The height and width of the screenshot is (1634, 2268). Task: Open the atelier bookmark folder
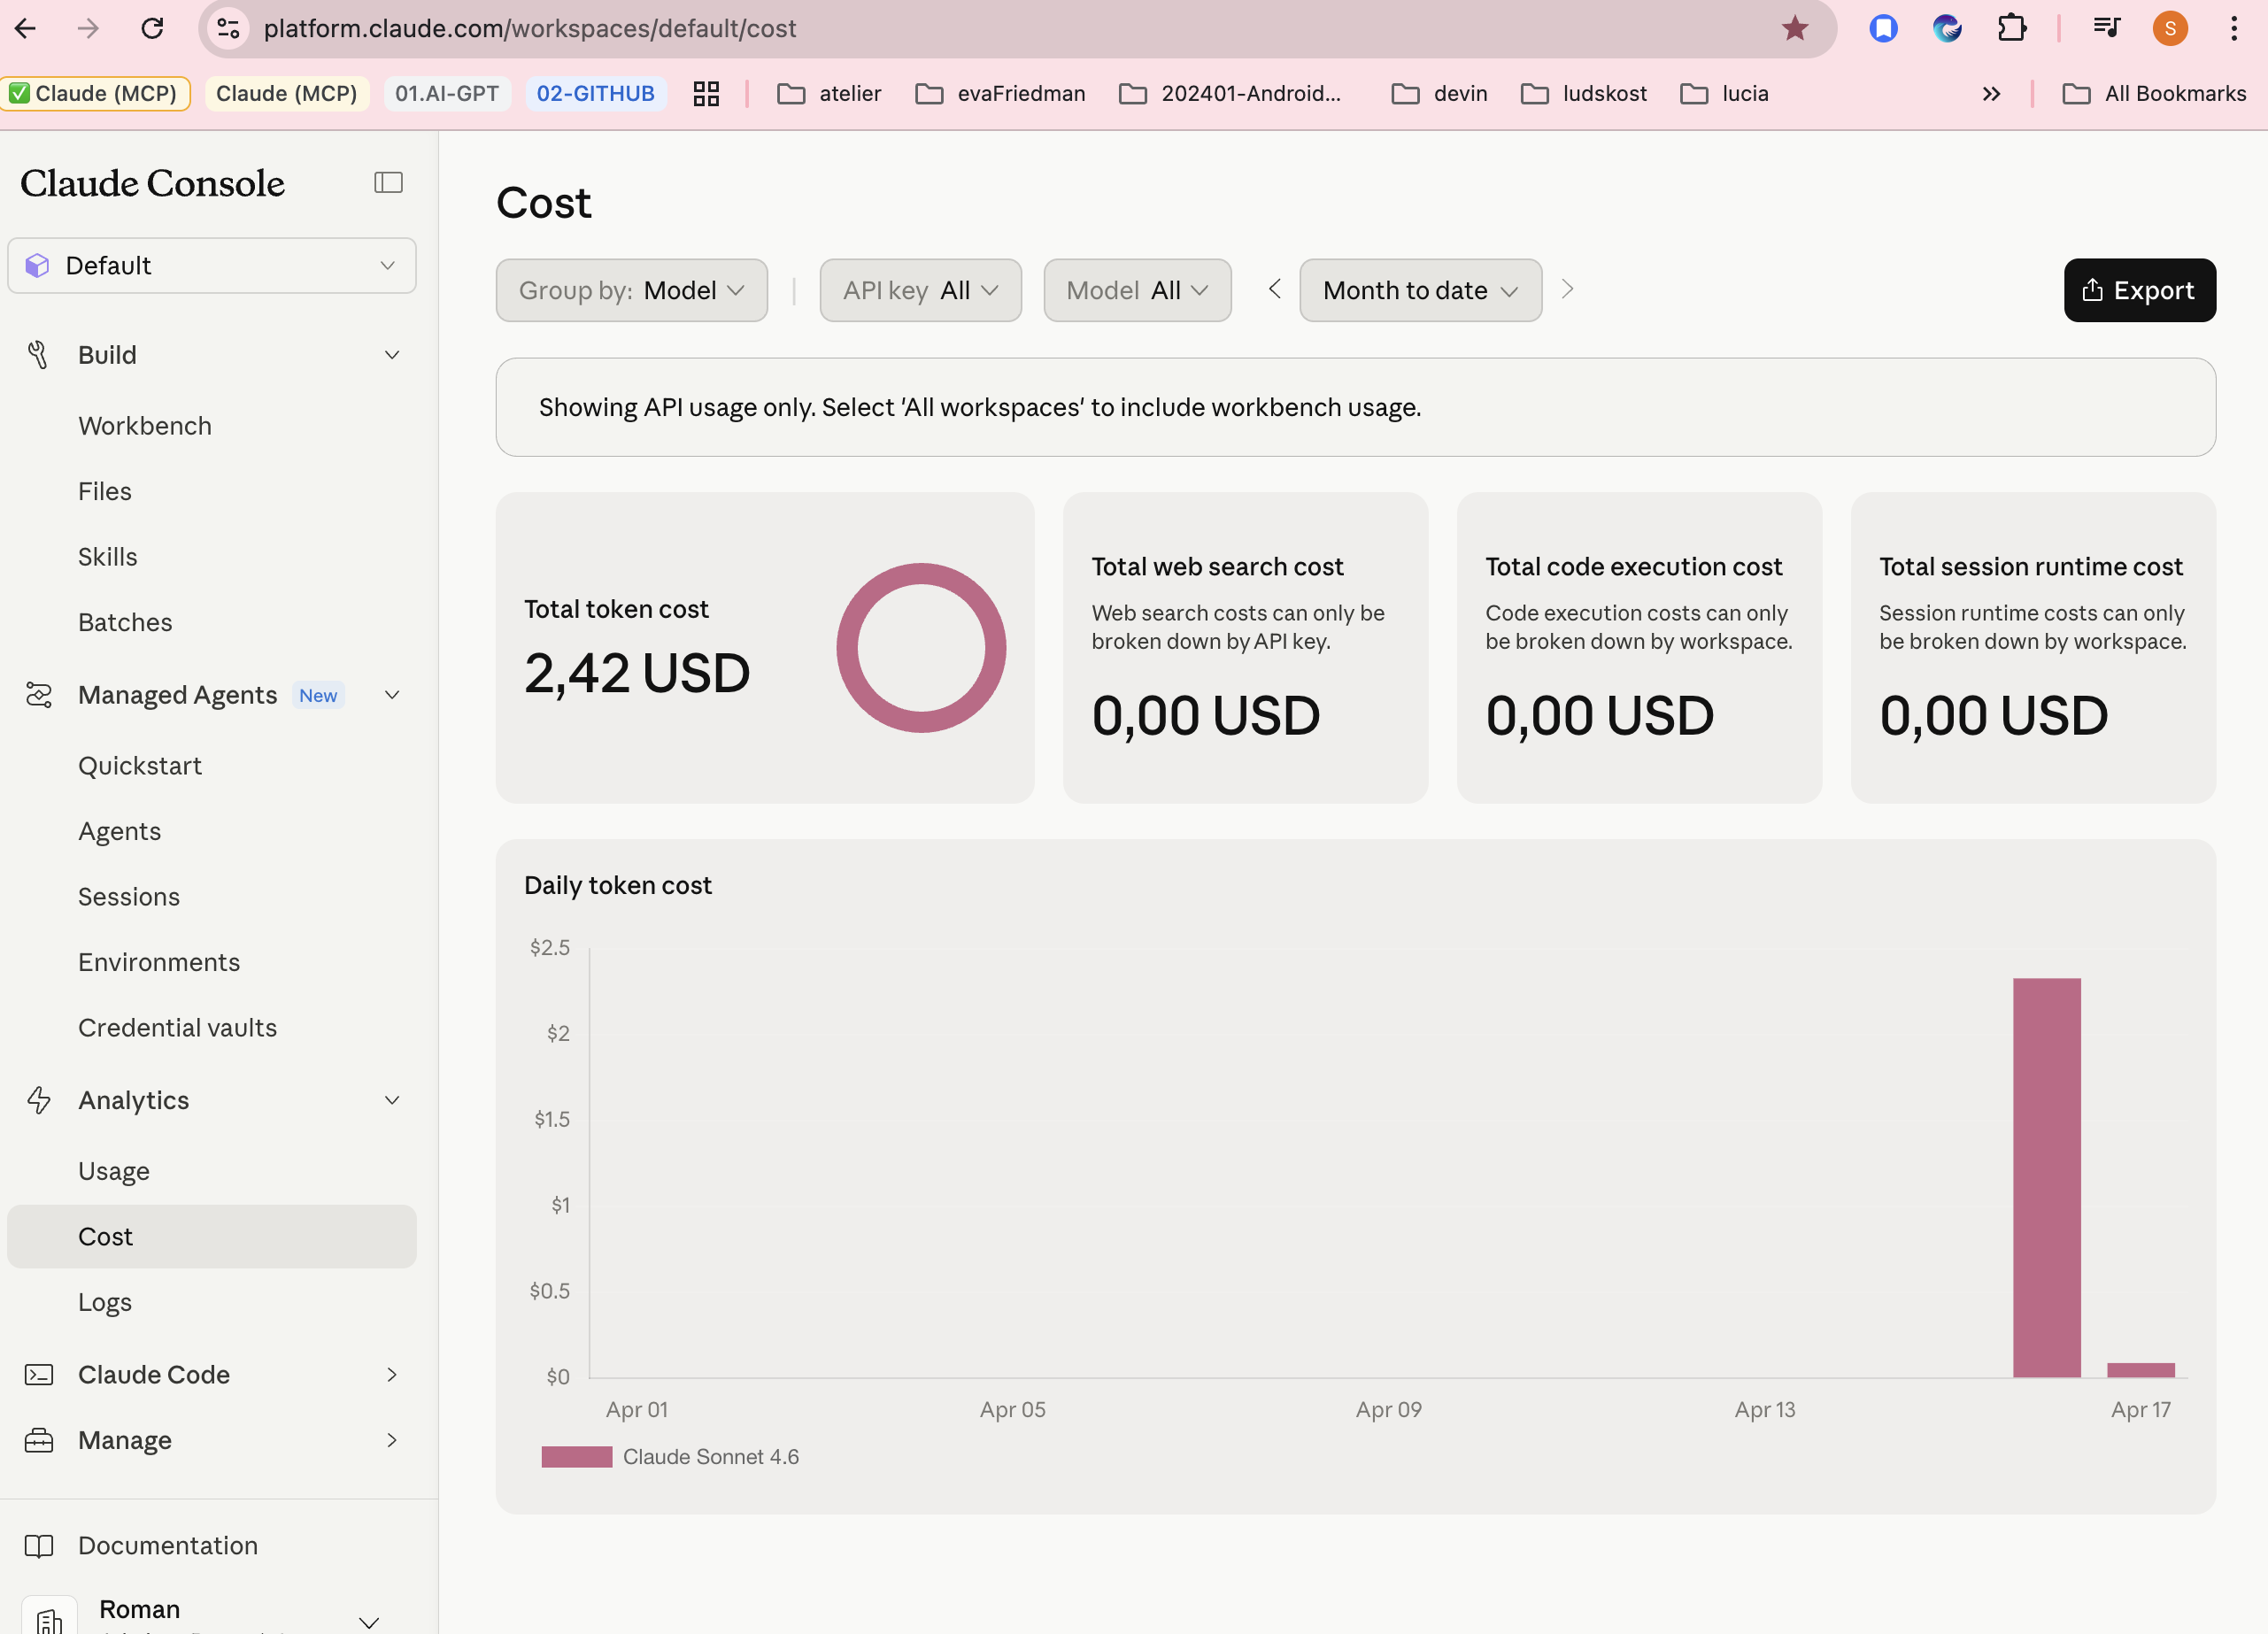coord(830,94)
